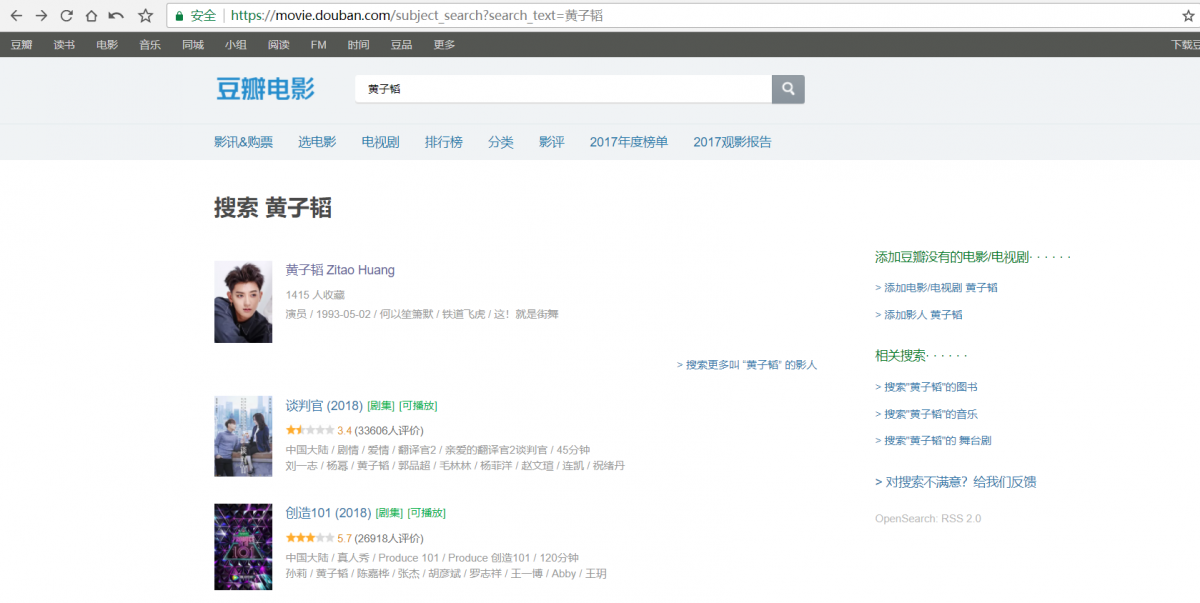Go to the 选电影 tab
This screenshot has width=1200, height=603.
click(x=317, y=142)
